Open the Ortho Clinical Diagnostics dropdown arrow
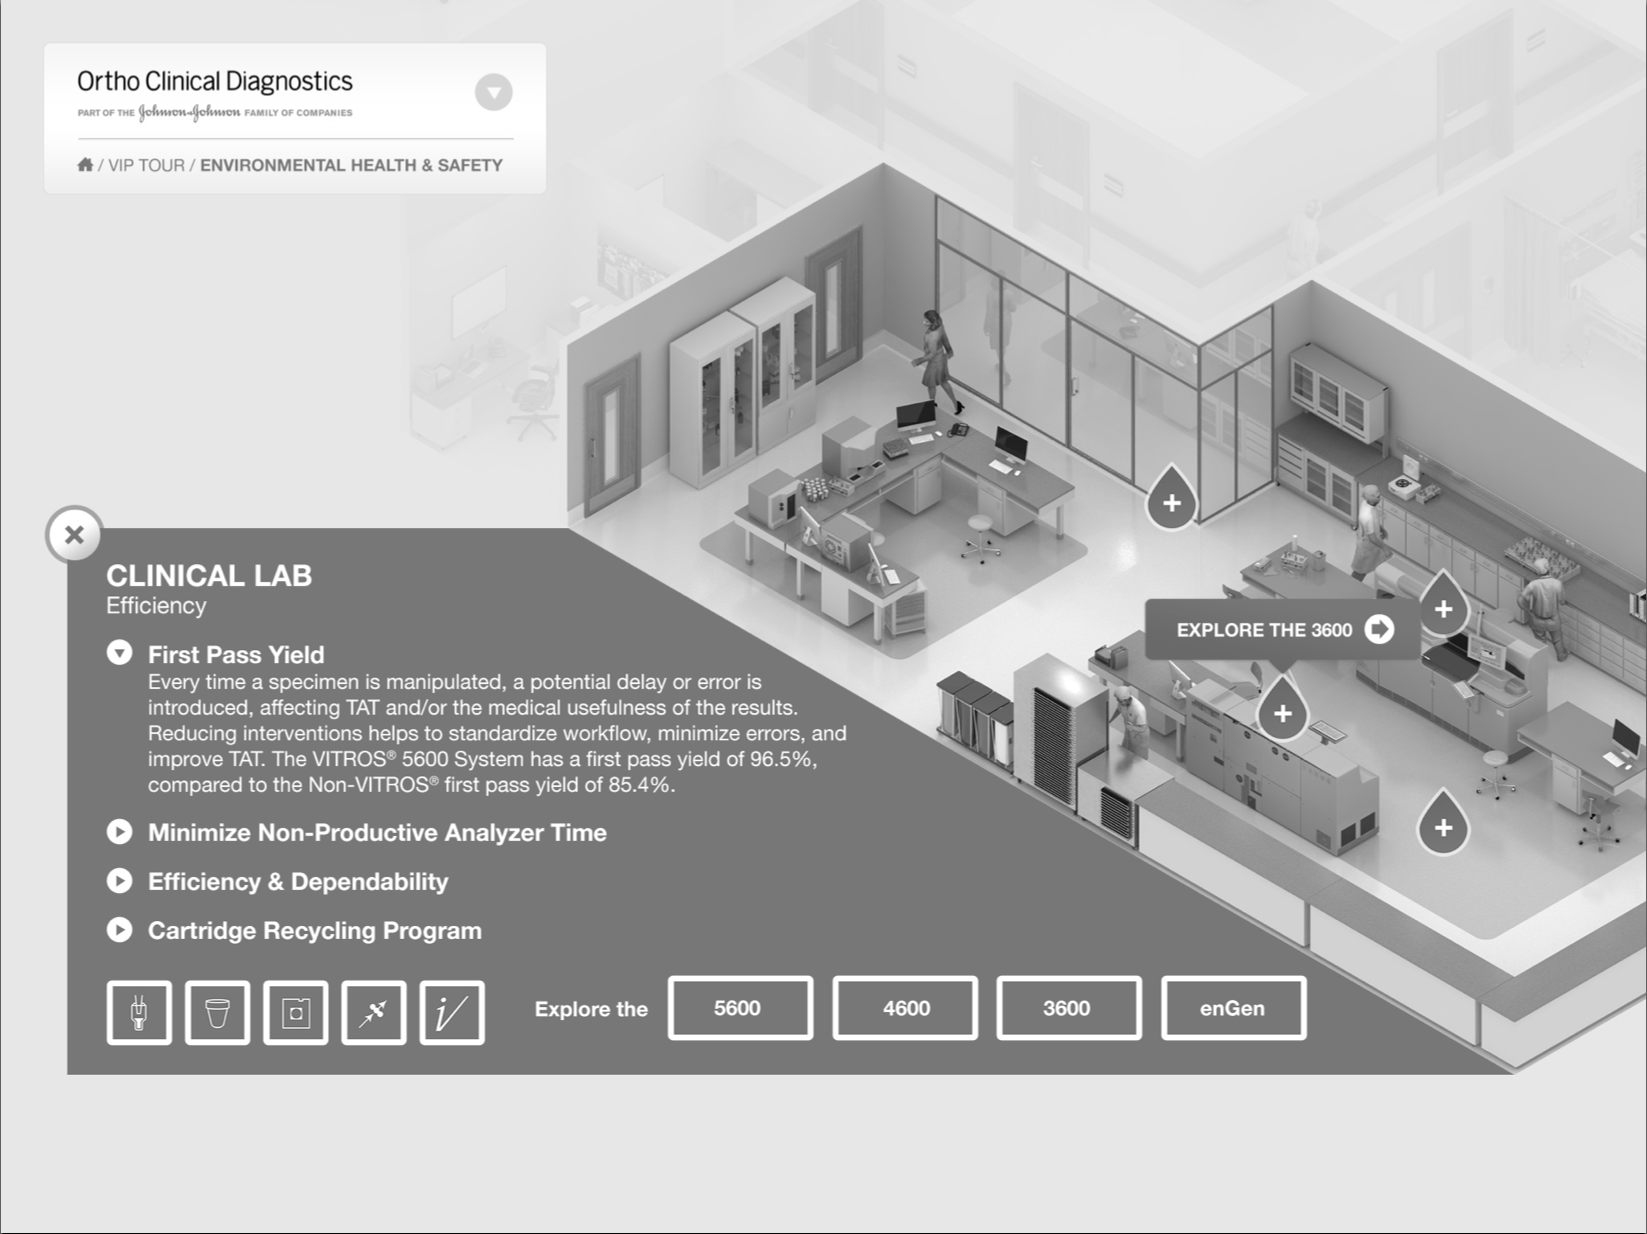This screenshot has width=1647, height=1234. [493, 92]
